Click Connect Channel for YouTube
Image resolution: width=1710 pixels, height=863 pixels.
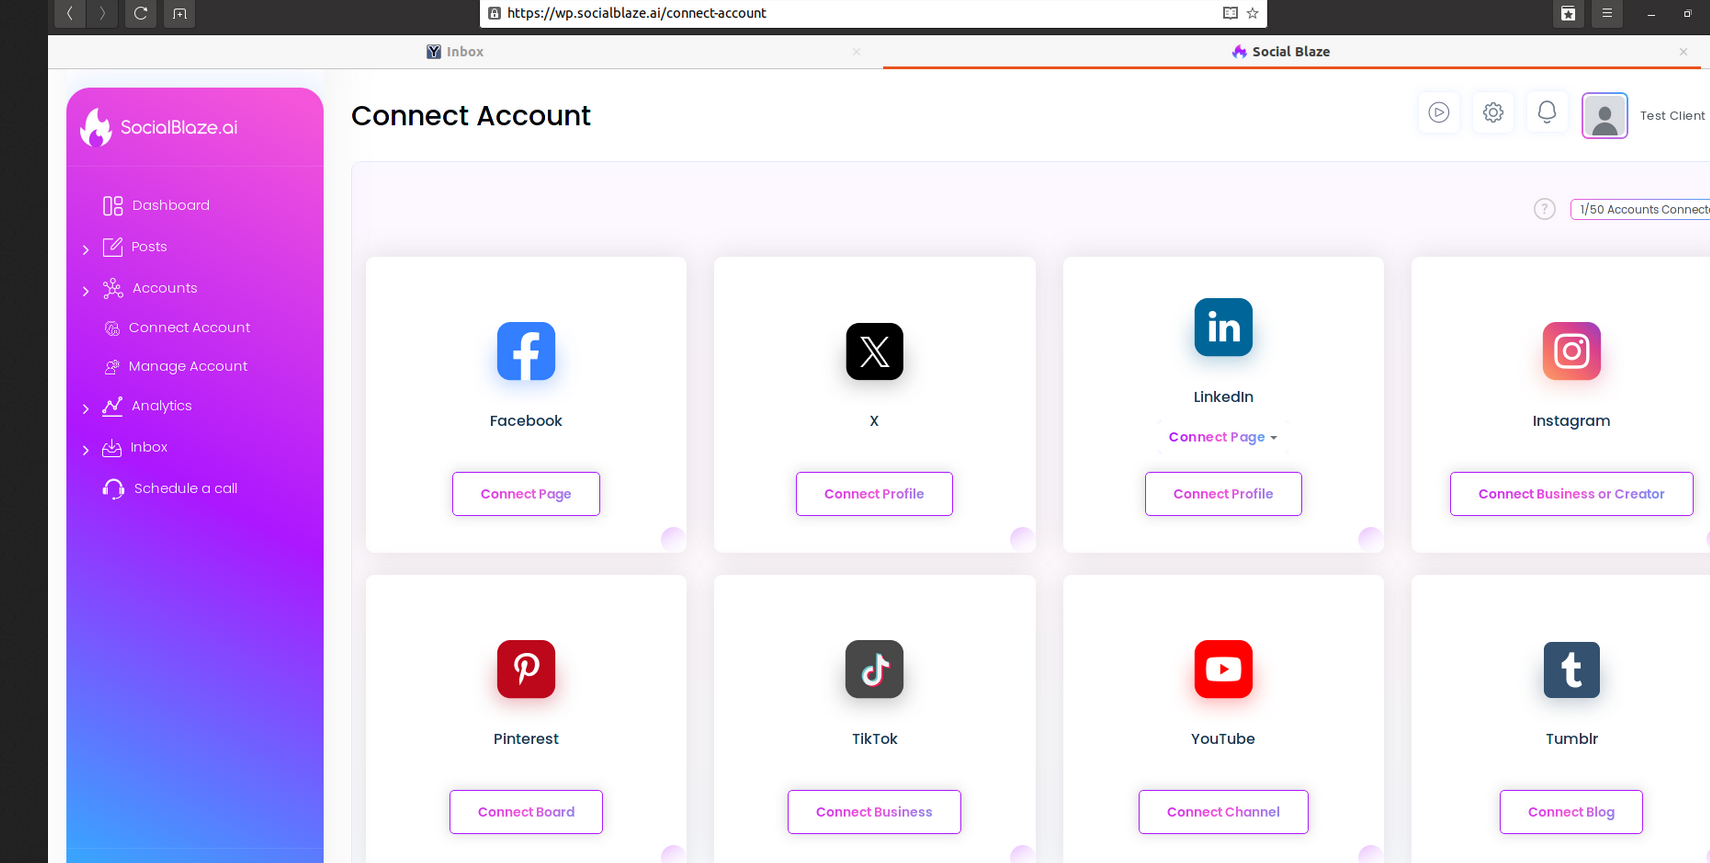(x=1223, y=812)
